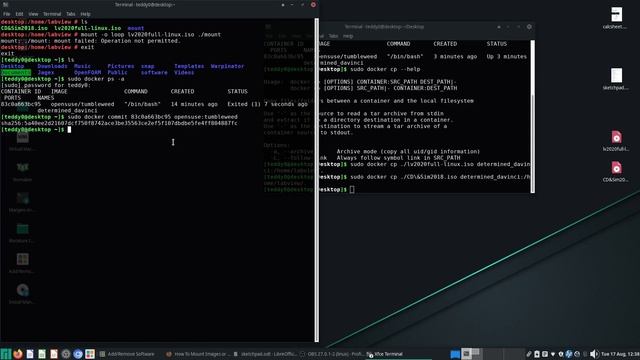
Task: Click scrollbar of front terminal window
Action: coord(316,180)
